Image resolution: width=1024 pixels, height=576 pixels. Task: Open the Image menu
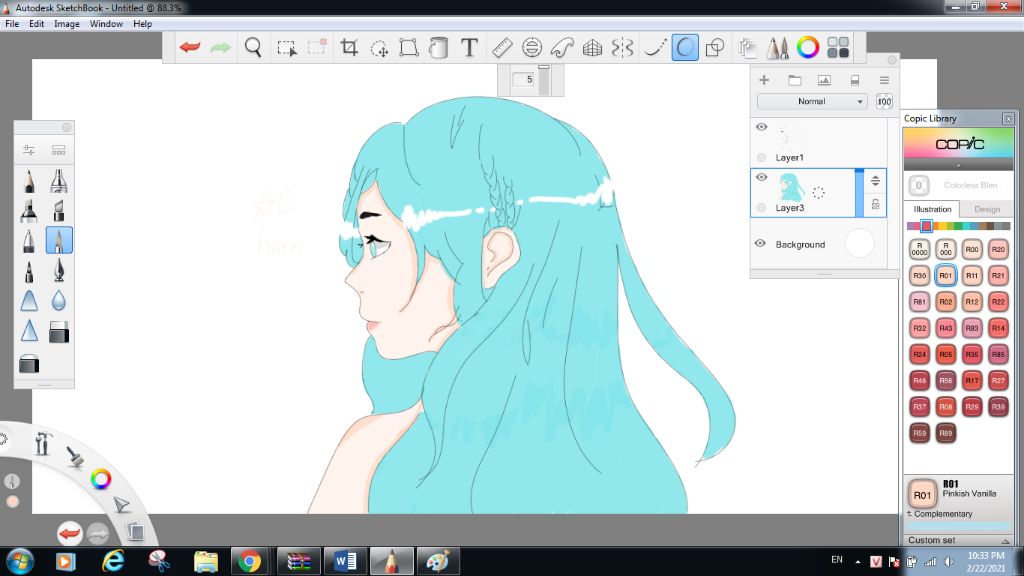(x=67, y=24)
